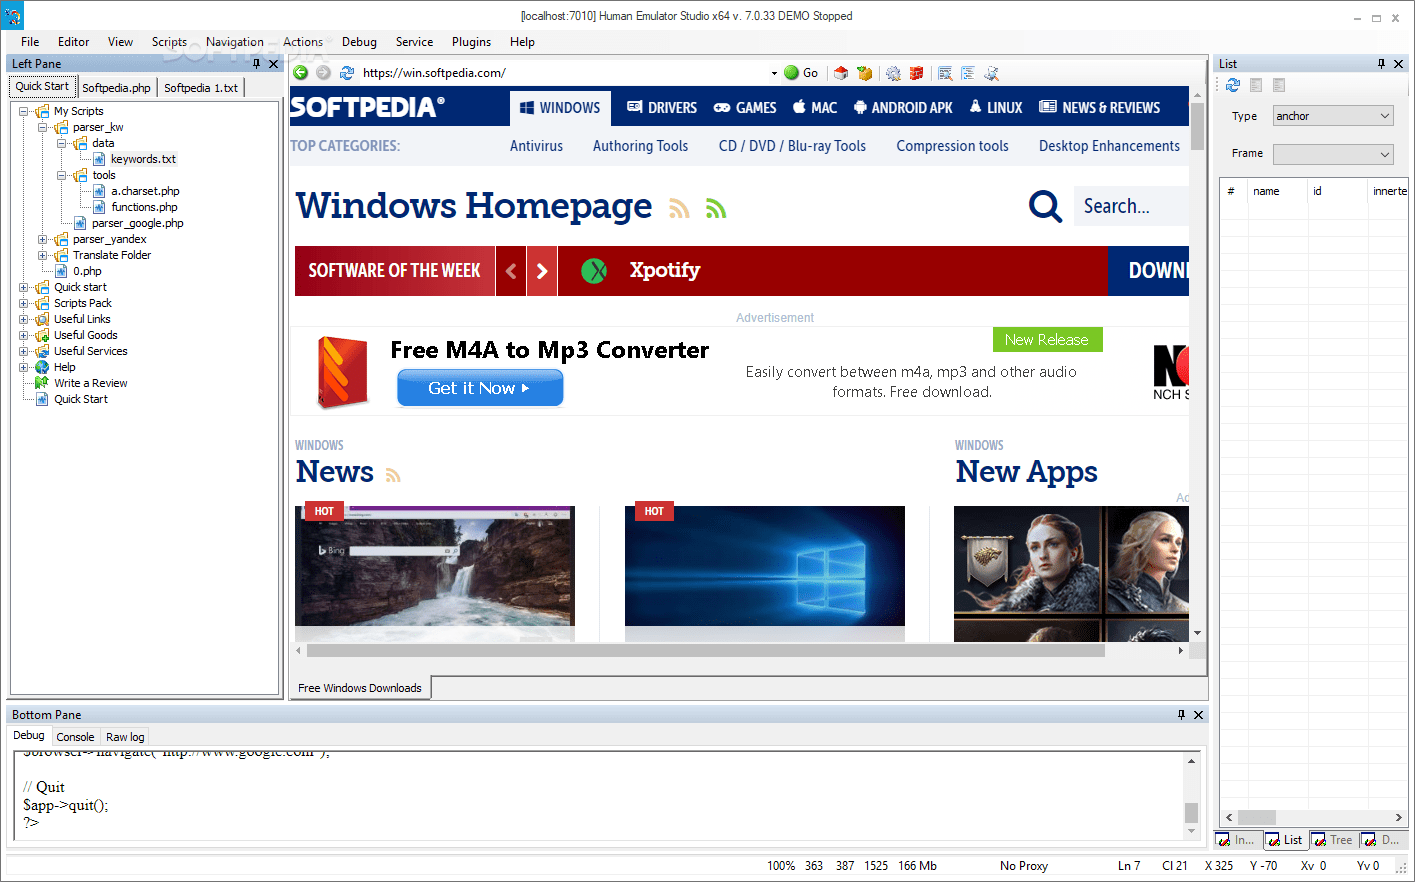Open the Debug menu

tap(359, 42)
